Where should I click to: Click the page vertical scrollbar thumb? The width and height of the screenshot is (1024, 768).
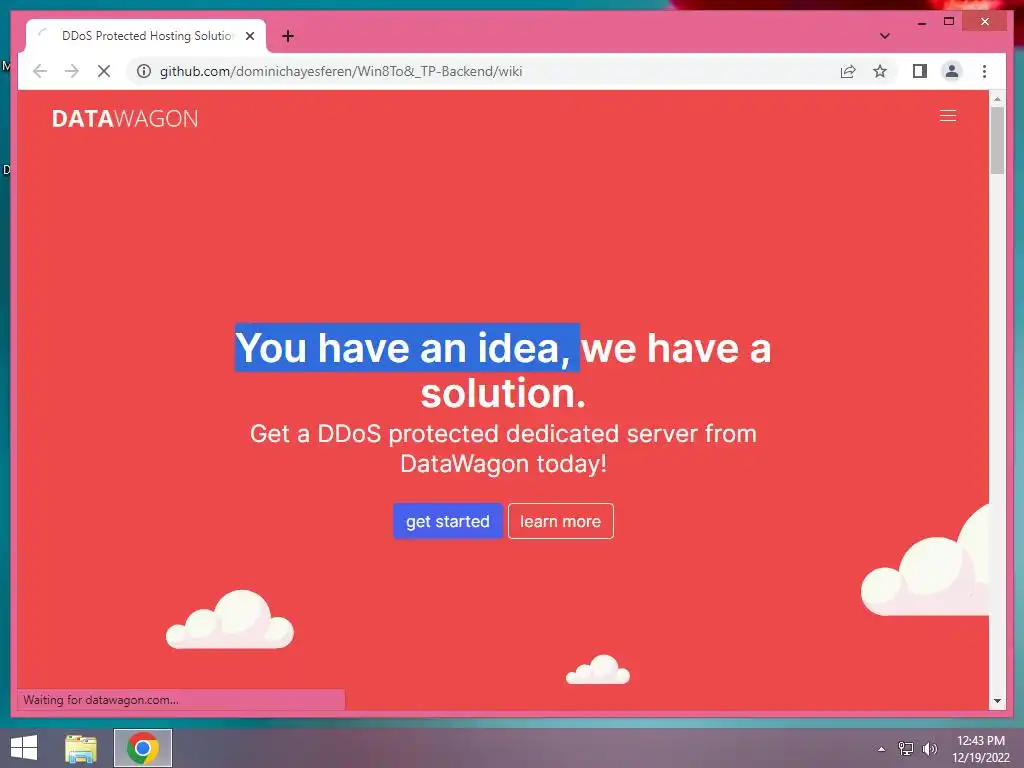(997, 140)
